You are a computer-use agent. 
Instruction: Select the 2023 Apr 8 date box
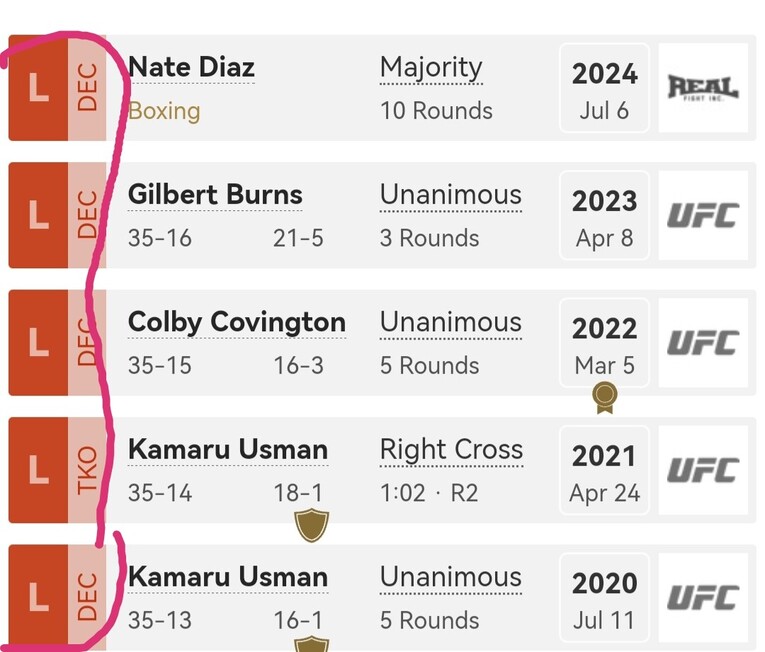pos(604,215)
